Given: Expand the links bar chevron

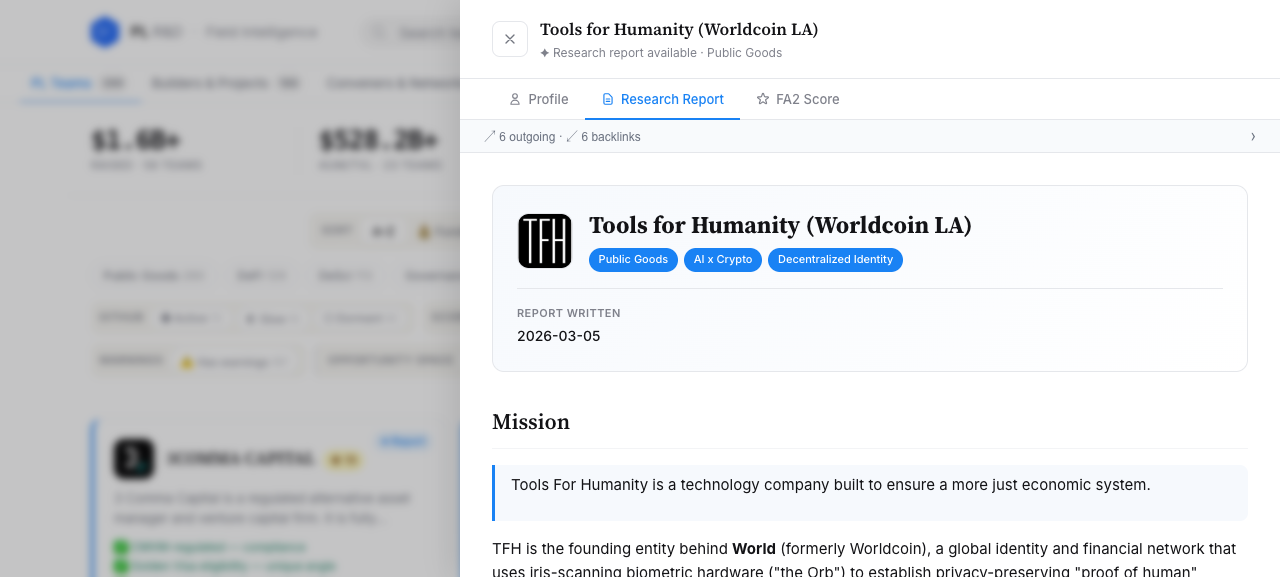Looking at the screenshot, I should 1253,136.
